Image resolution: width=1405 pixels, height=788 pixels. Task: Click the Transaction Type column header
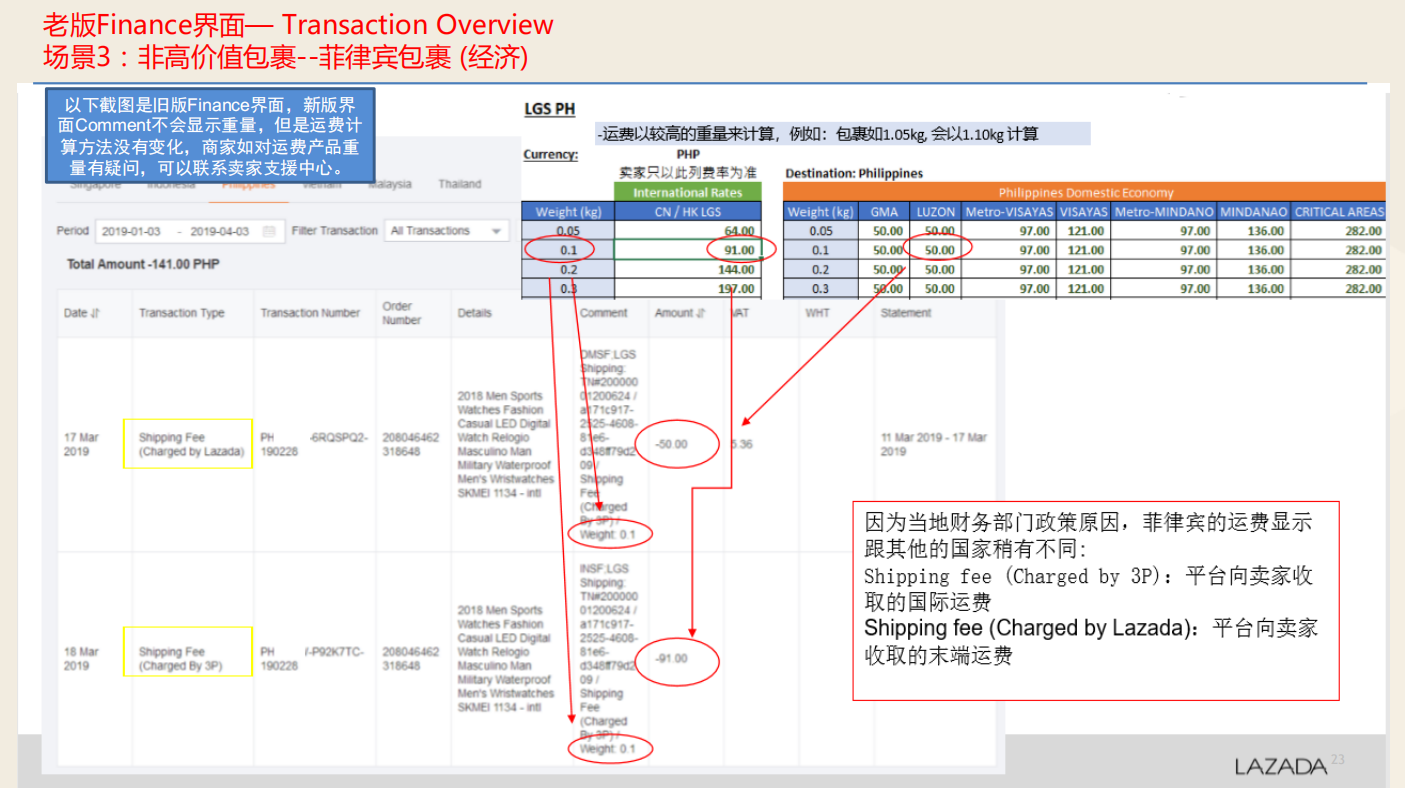coord(182,313)
